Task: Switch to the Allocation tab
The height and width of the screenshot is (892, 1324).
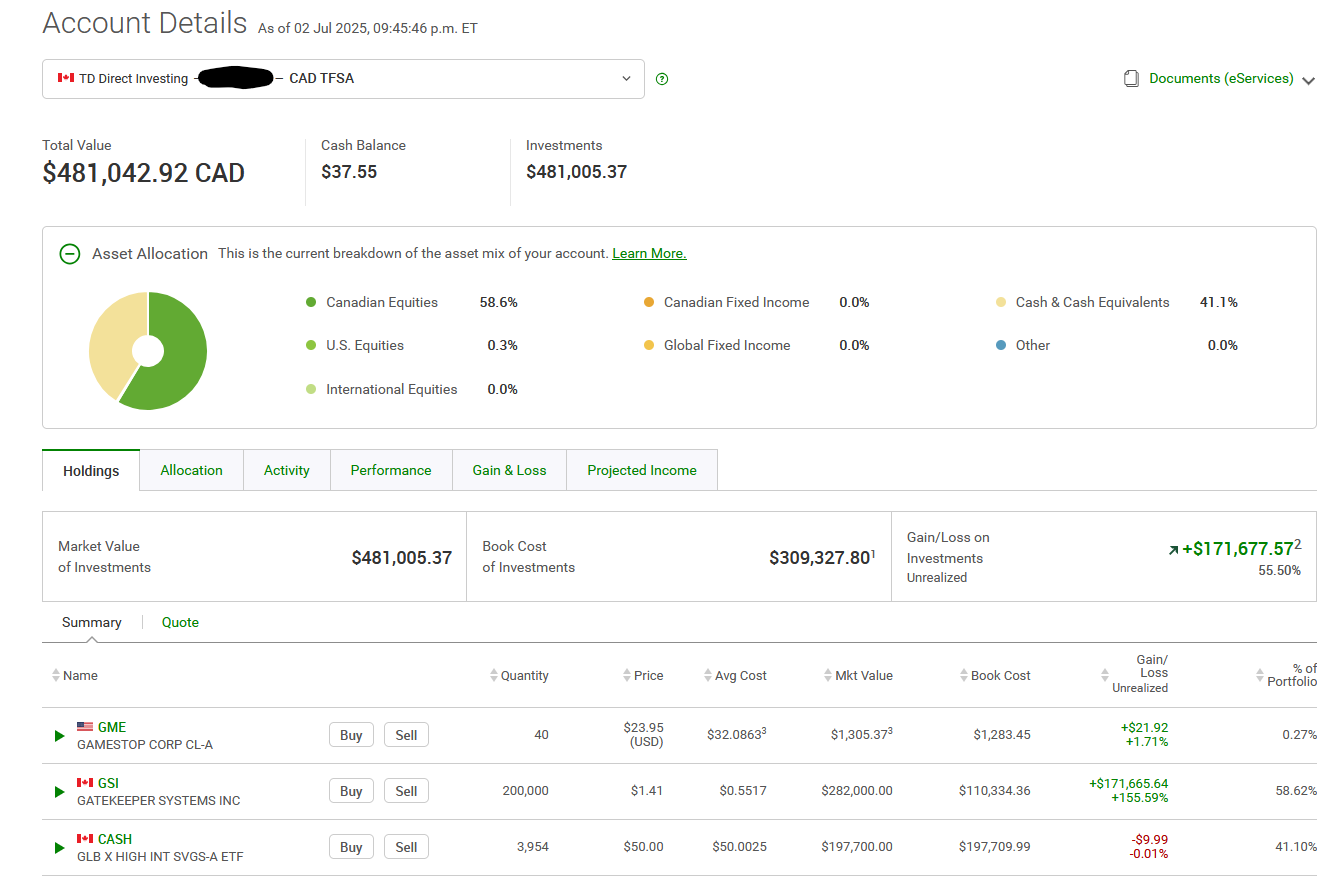Action: (192, 470)
